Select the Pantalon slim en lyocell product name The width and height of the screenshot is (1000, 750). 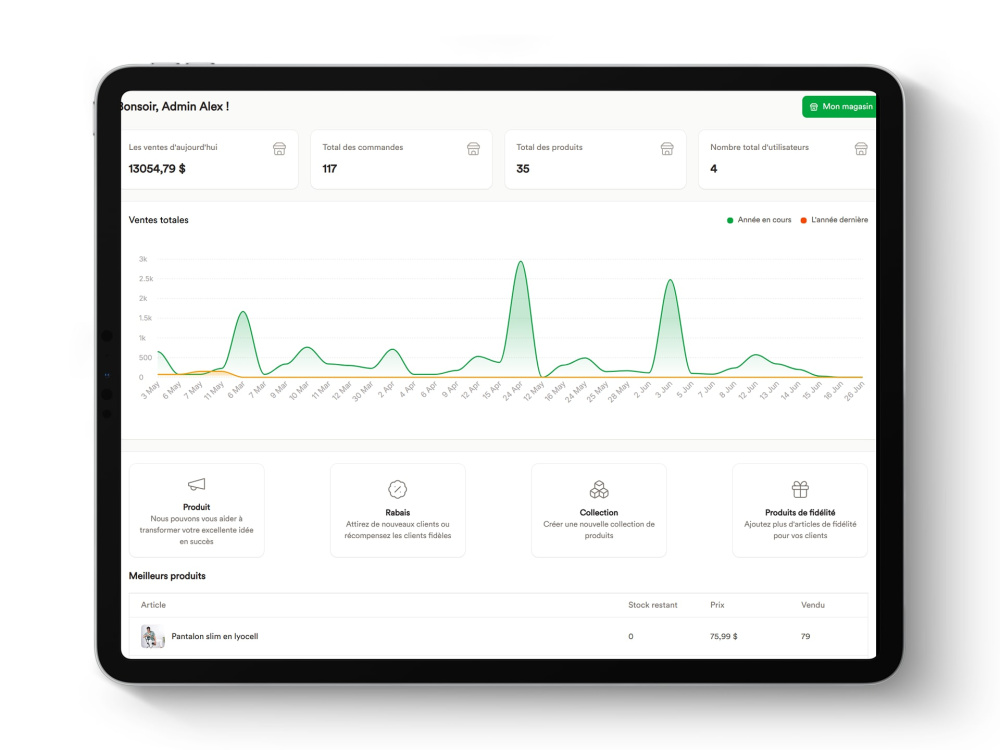pyautogui.click(x=214, y=636)
